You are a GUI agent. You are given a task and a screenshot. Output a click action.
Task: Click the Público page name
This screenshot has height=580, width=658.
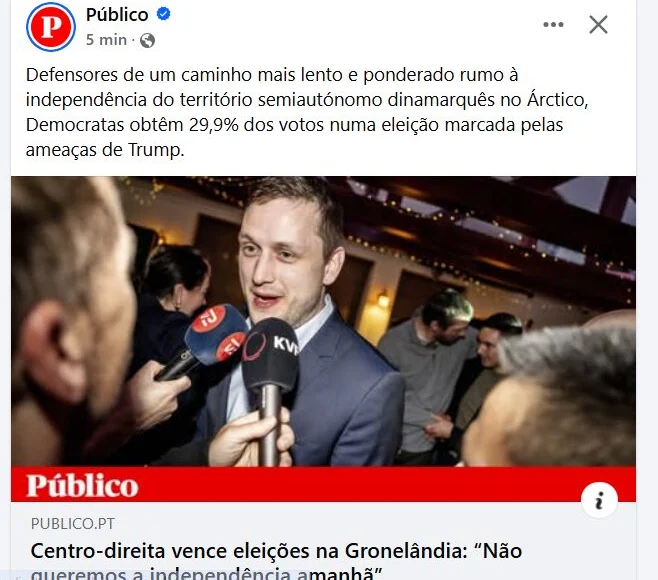[117, 15]
